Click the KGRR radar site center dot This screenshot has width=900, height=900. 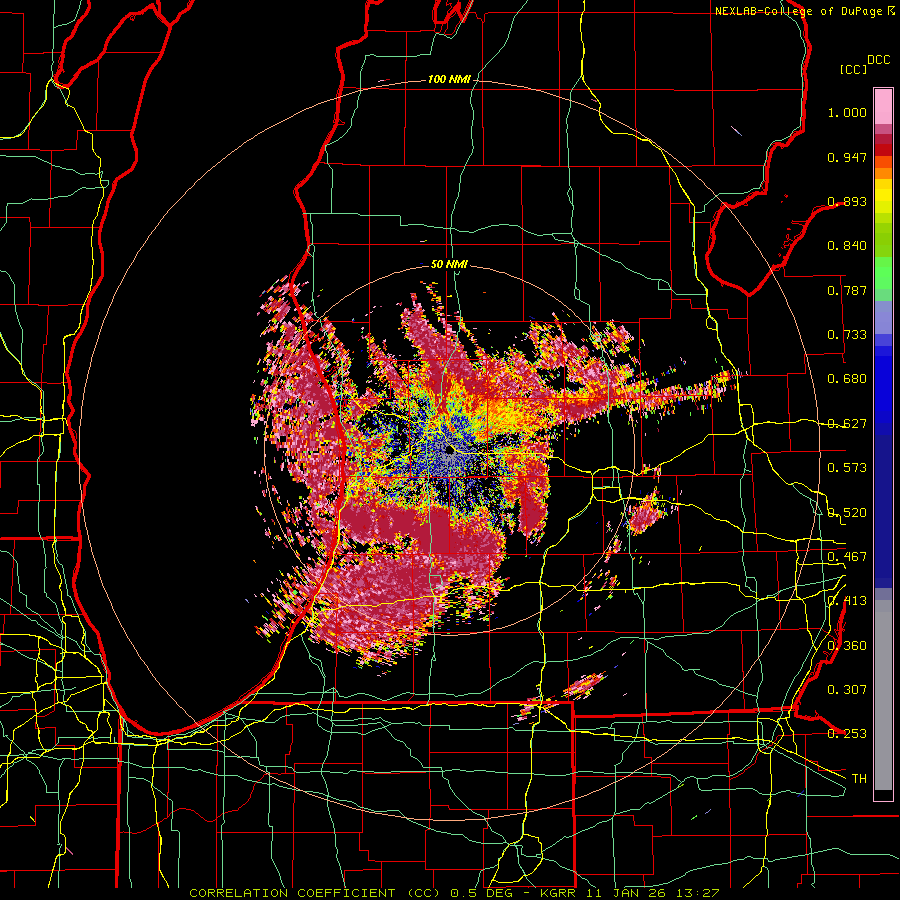coord(449,449)
